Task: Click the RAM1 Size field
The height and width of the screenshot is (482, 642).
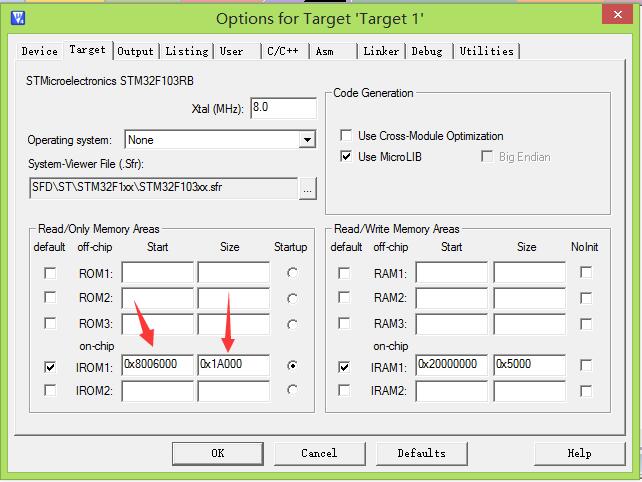Action: click(529, 272)
